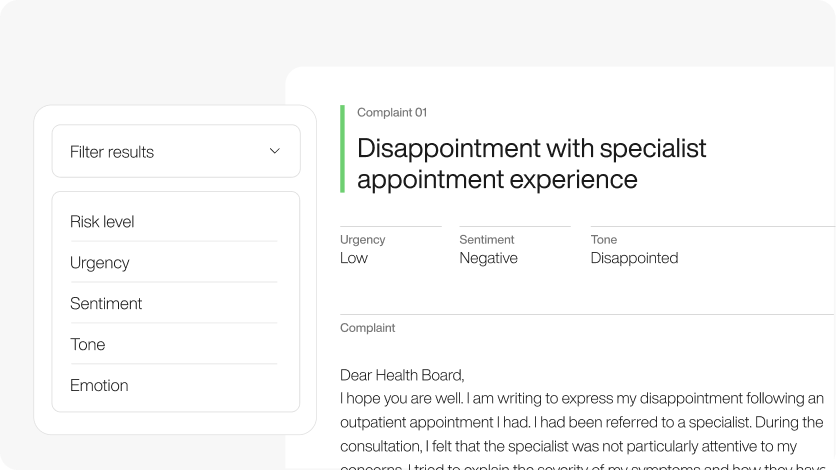Click the line mentioning "outpatient appointment"
This screenshot has width=836, height=470.
[x=582, y=423]
